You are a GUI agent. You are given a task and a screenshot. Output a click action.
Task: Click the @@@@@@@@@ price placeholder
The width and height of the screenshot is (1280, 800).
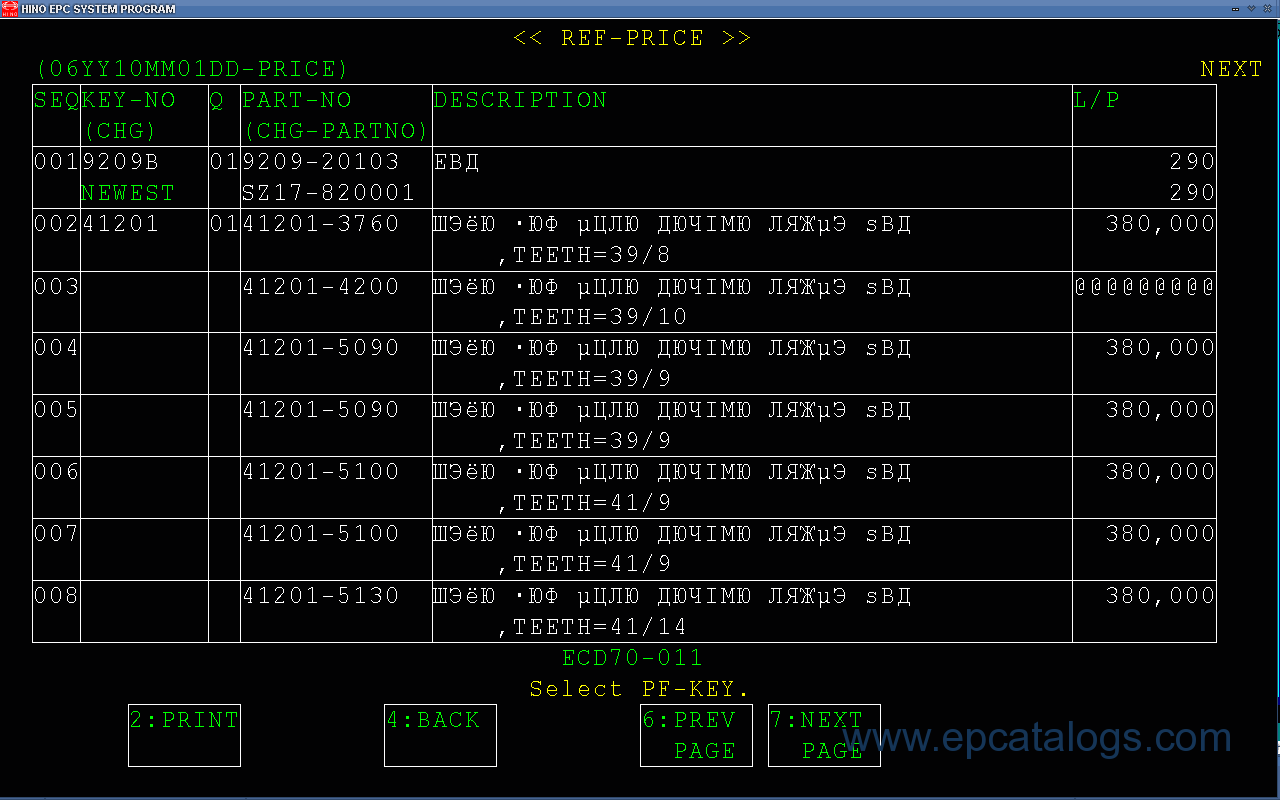[1144, 286]
